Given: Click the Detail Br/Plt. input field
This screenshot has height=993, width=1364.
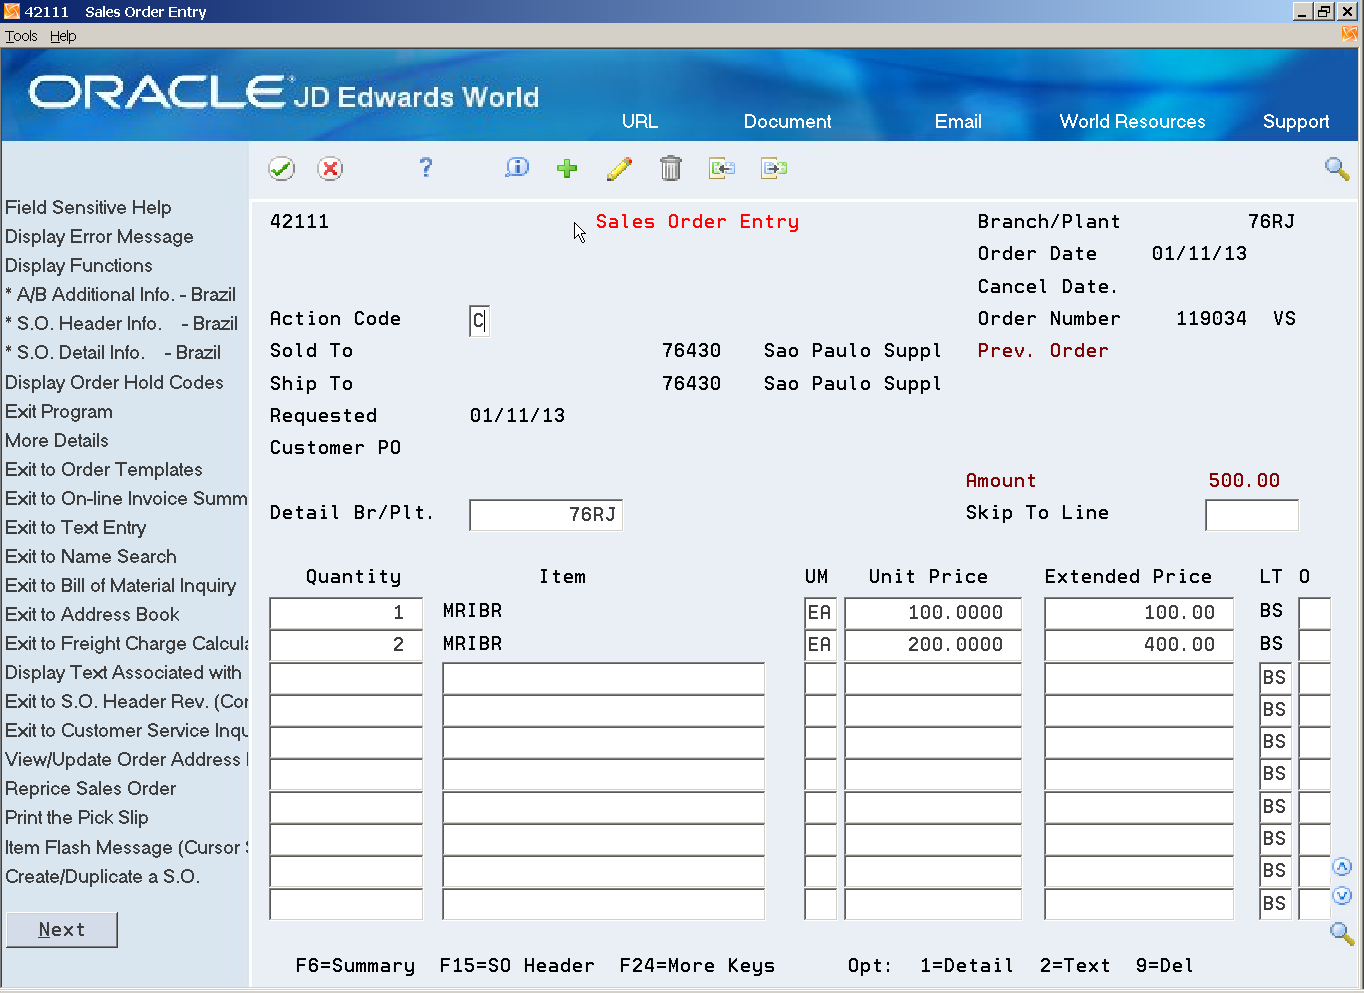Looking at the screenshot, I should tap(546, 515).
